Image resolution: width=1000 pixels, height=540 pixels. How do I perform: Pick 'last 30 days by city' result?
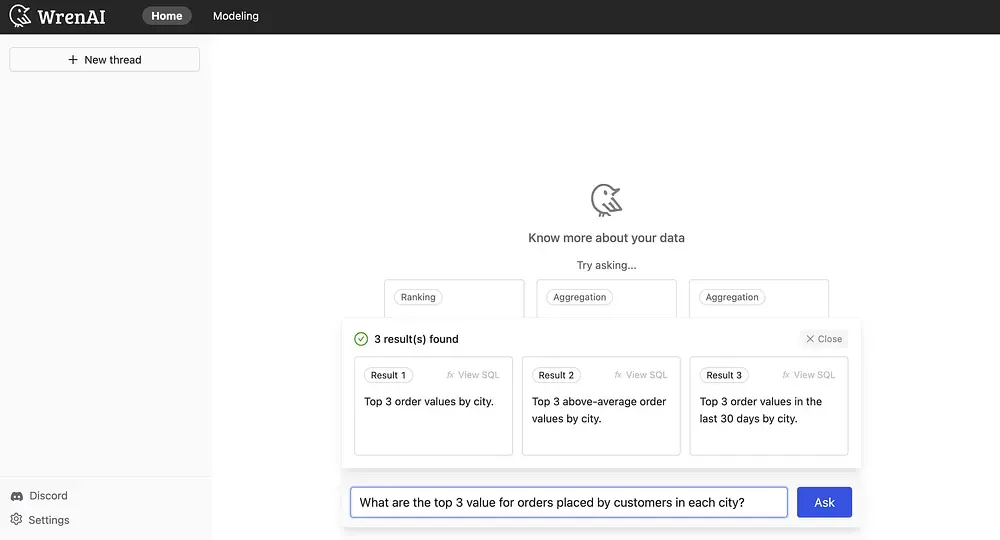pyautogui.click(x=768, y=410)
